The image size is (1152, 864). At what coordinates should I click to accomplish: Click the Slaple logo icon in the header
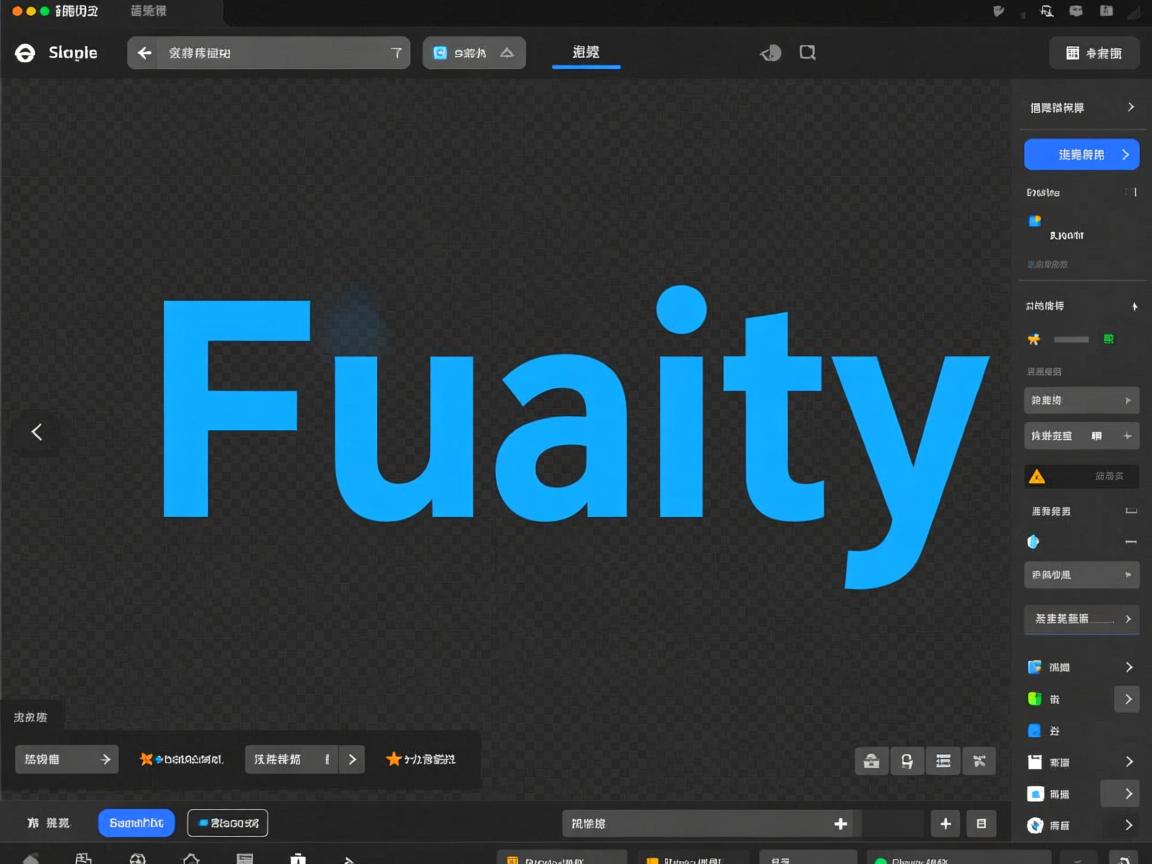click(x=25, y=53)
